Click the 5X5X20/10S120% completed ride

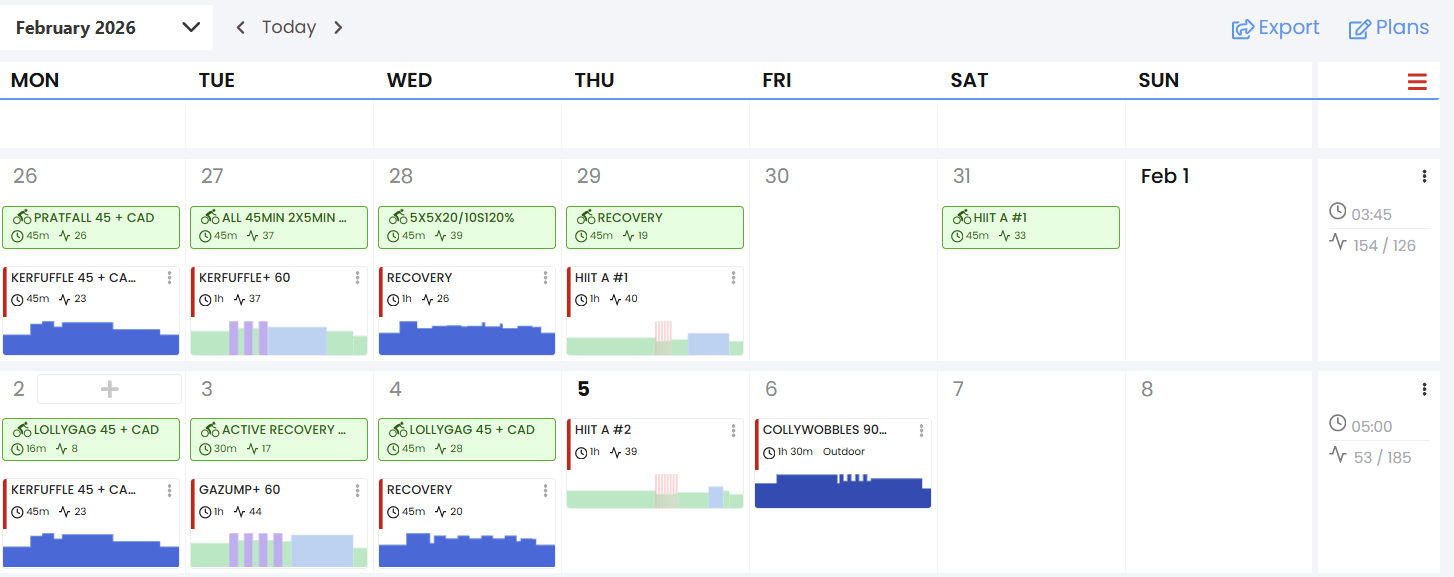click(467, 227)
